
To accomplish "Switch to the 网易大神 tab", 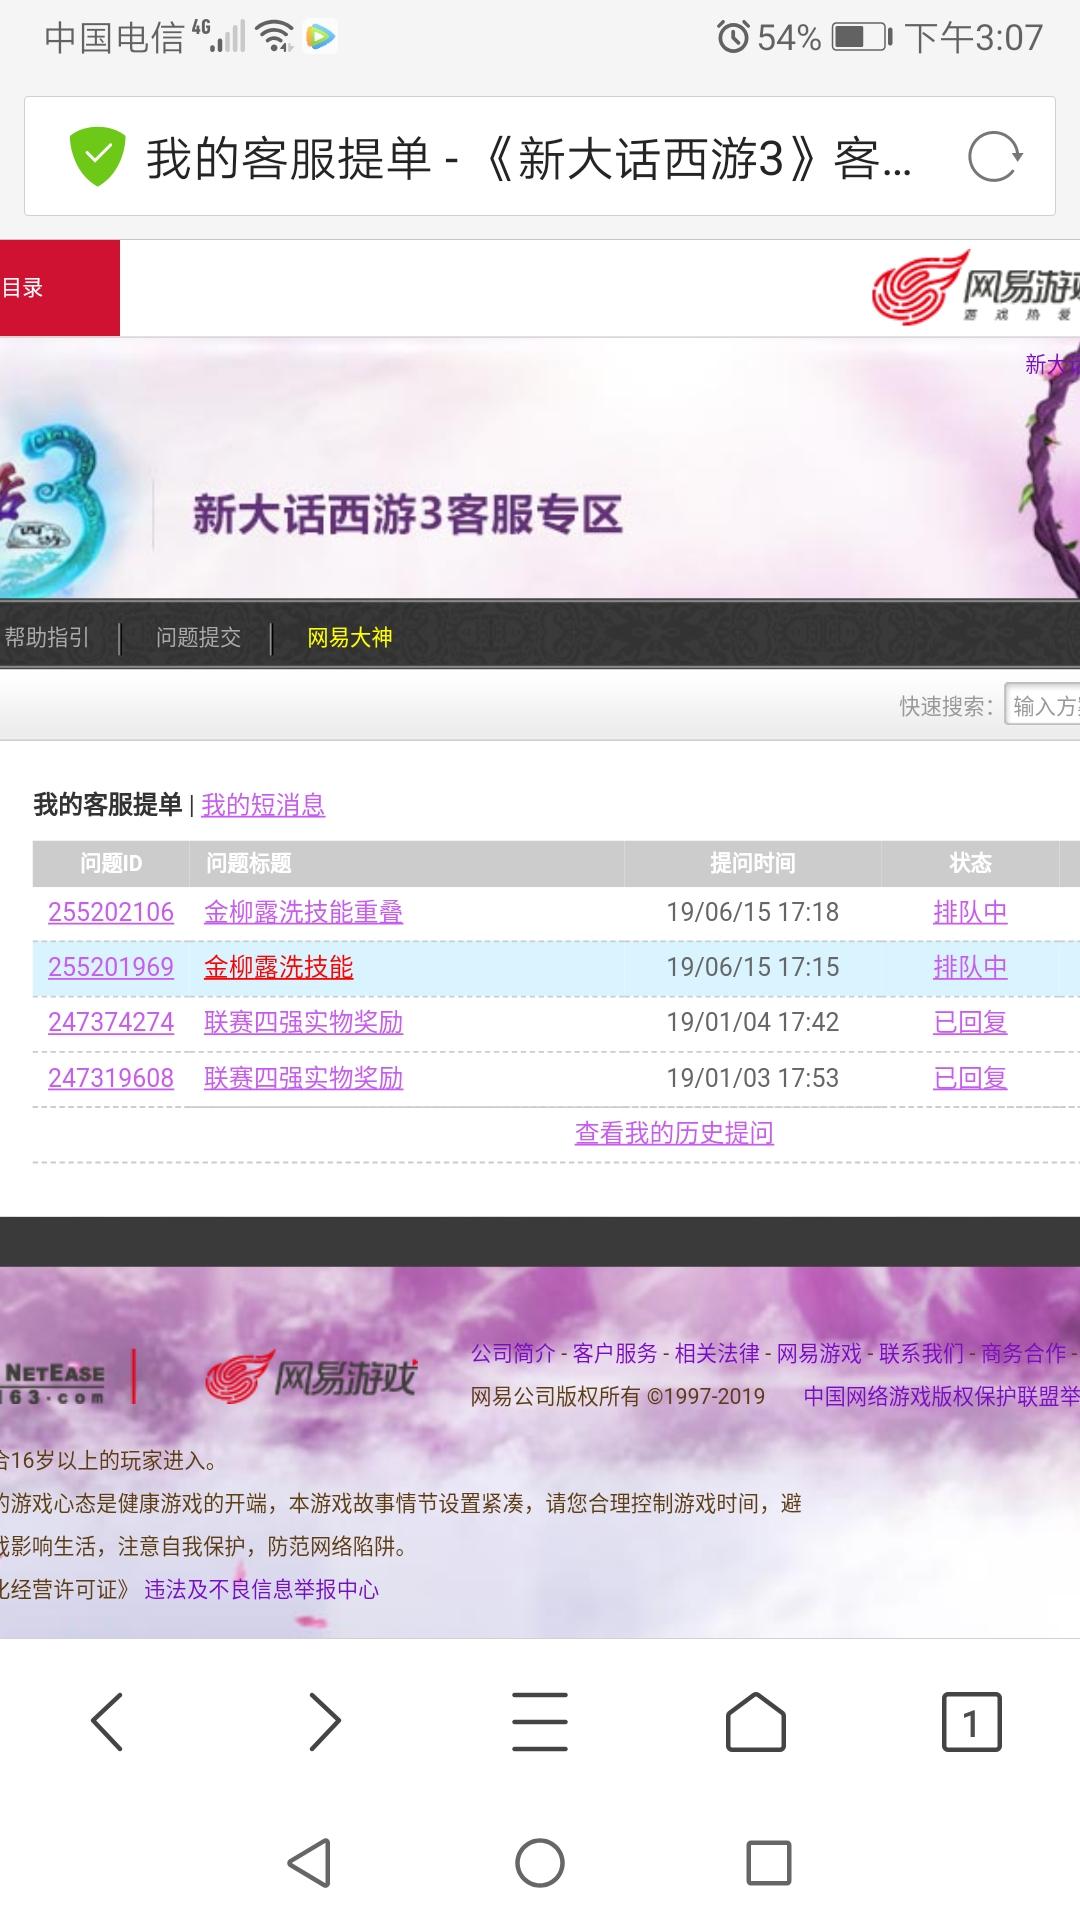I will [349, 638].
